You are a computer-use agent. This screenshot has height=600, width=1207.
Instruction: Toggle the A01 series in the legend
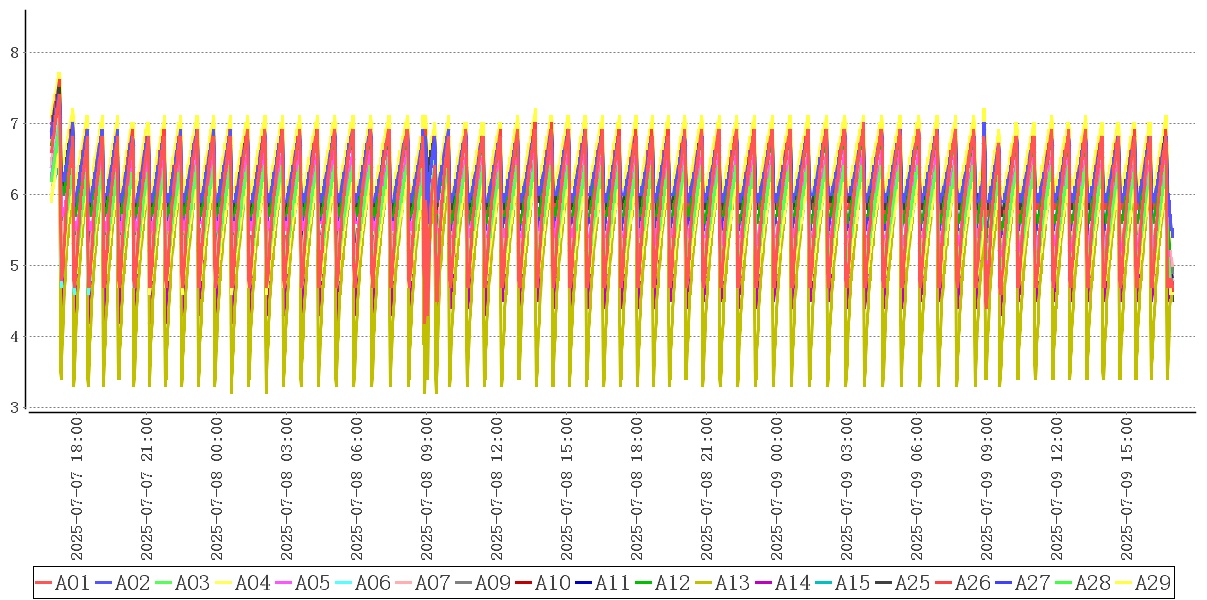click(x=73, y=582)
